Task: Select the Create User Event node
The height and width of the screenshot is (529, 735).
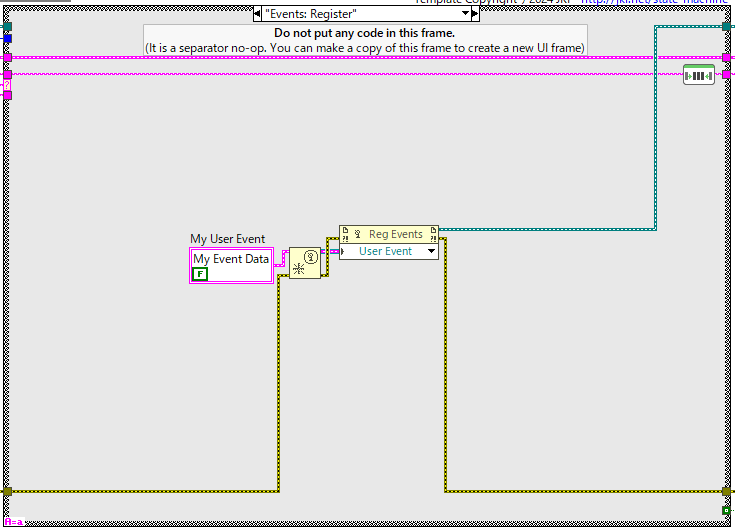Action: [305, 263]
